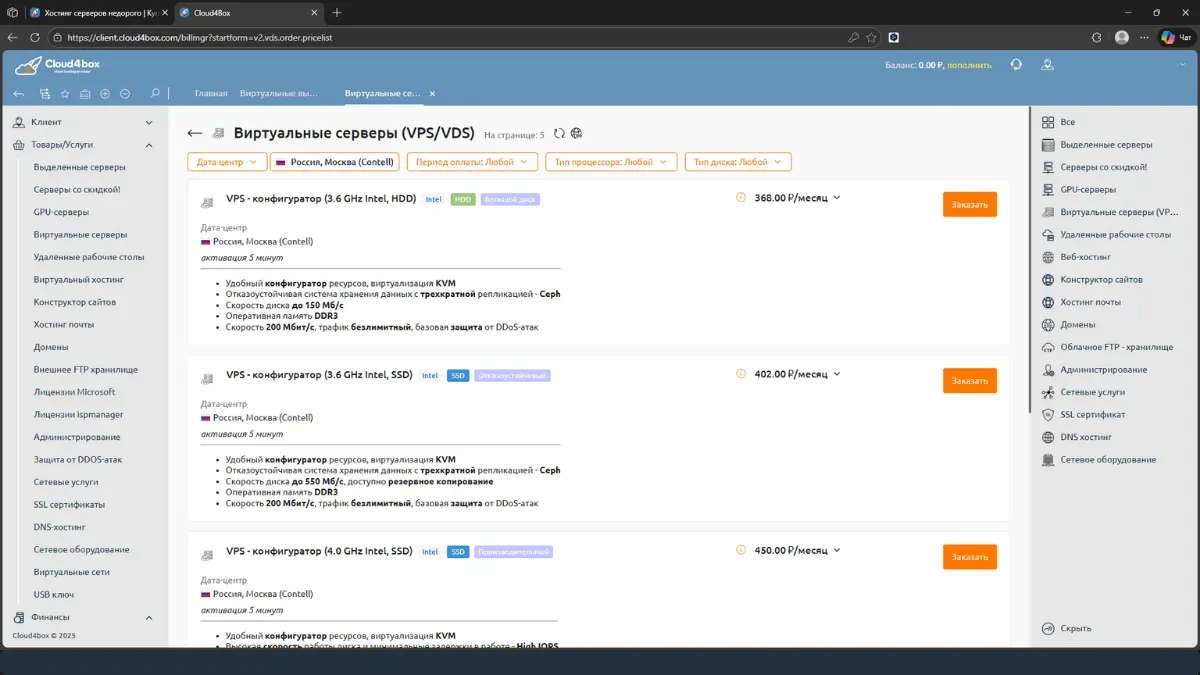Open the Тип диска filter dropdown

point(738,162)
